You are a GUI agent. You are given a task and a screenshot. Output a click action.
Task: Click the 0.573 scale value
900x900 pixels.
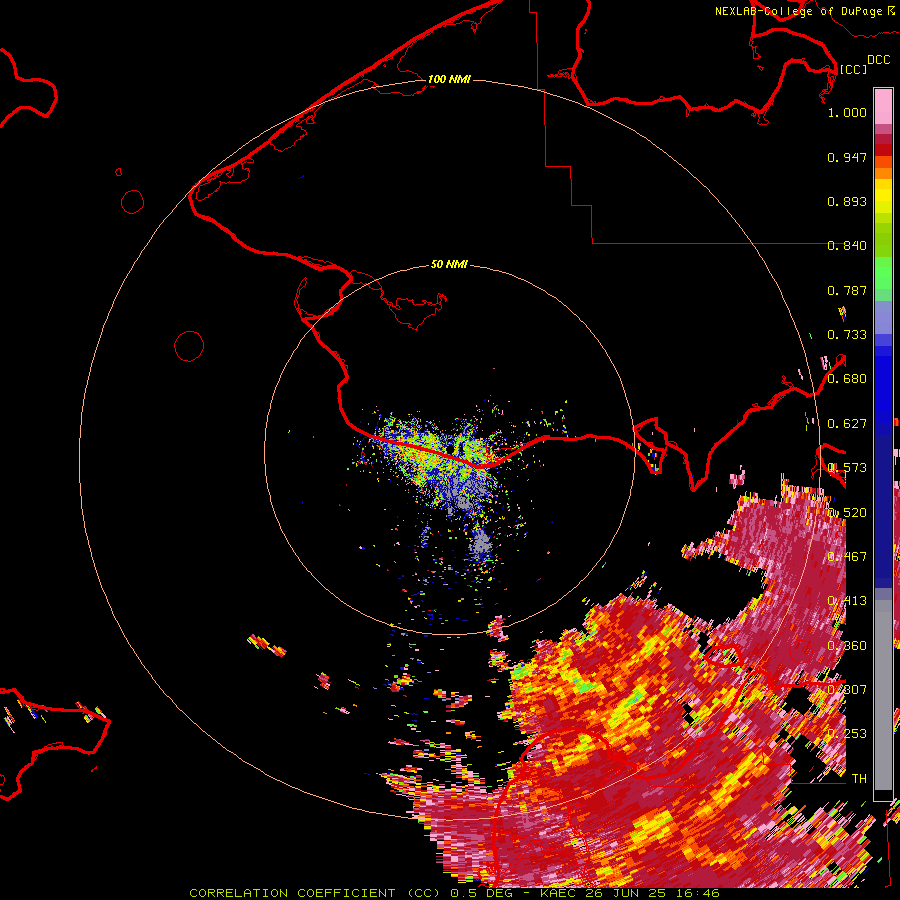(847, 467)
